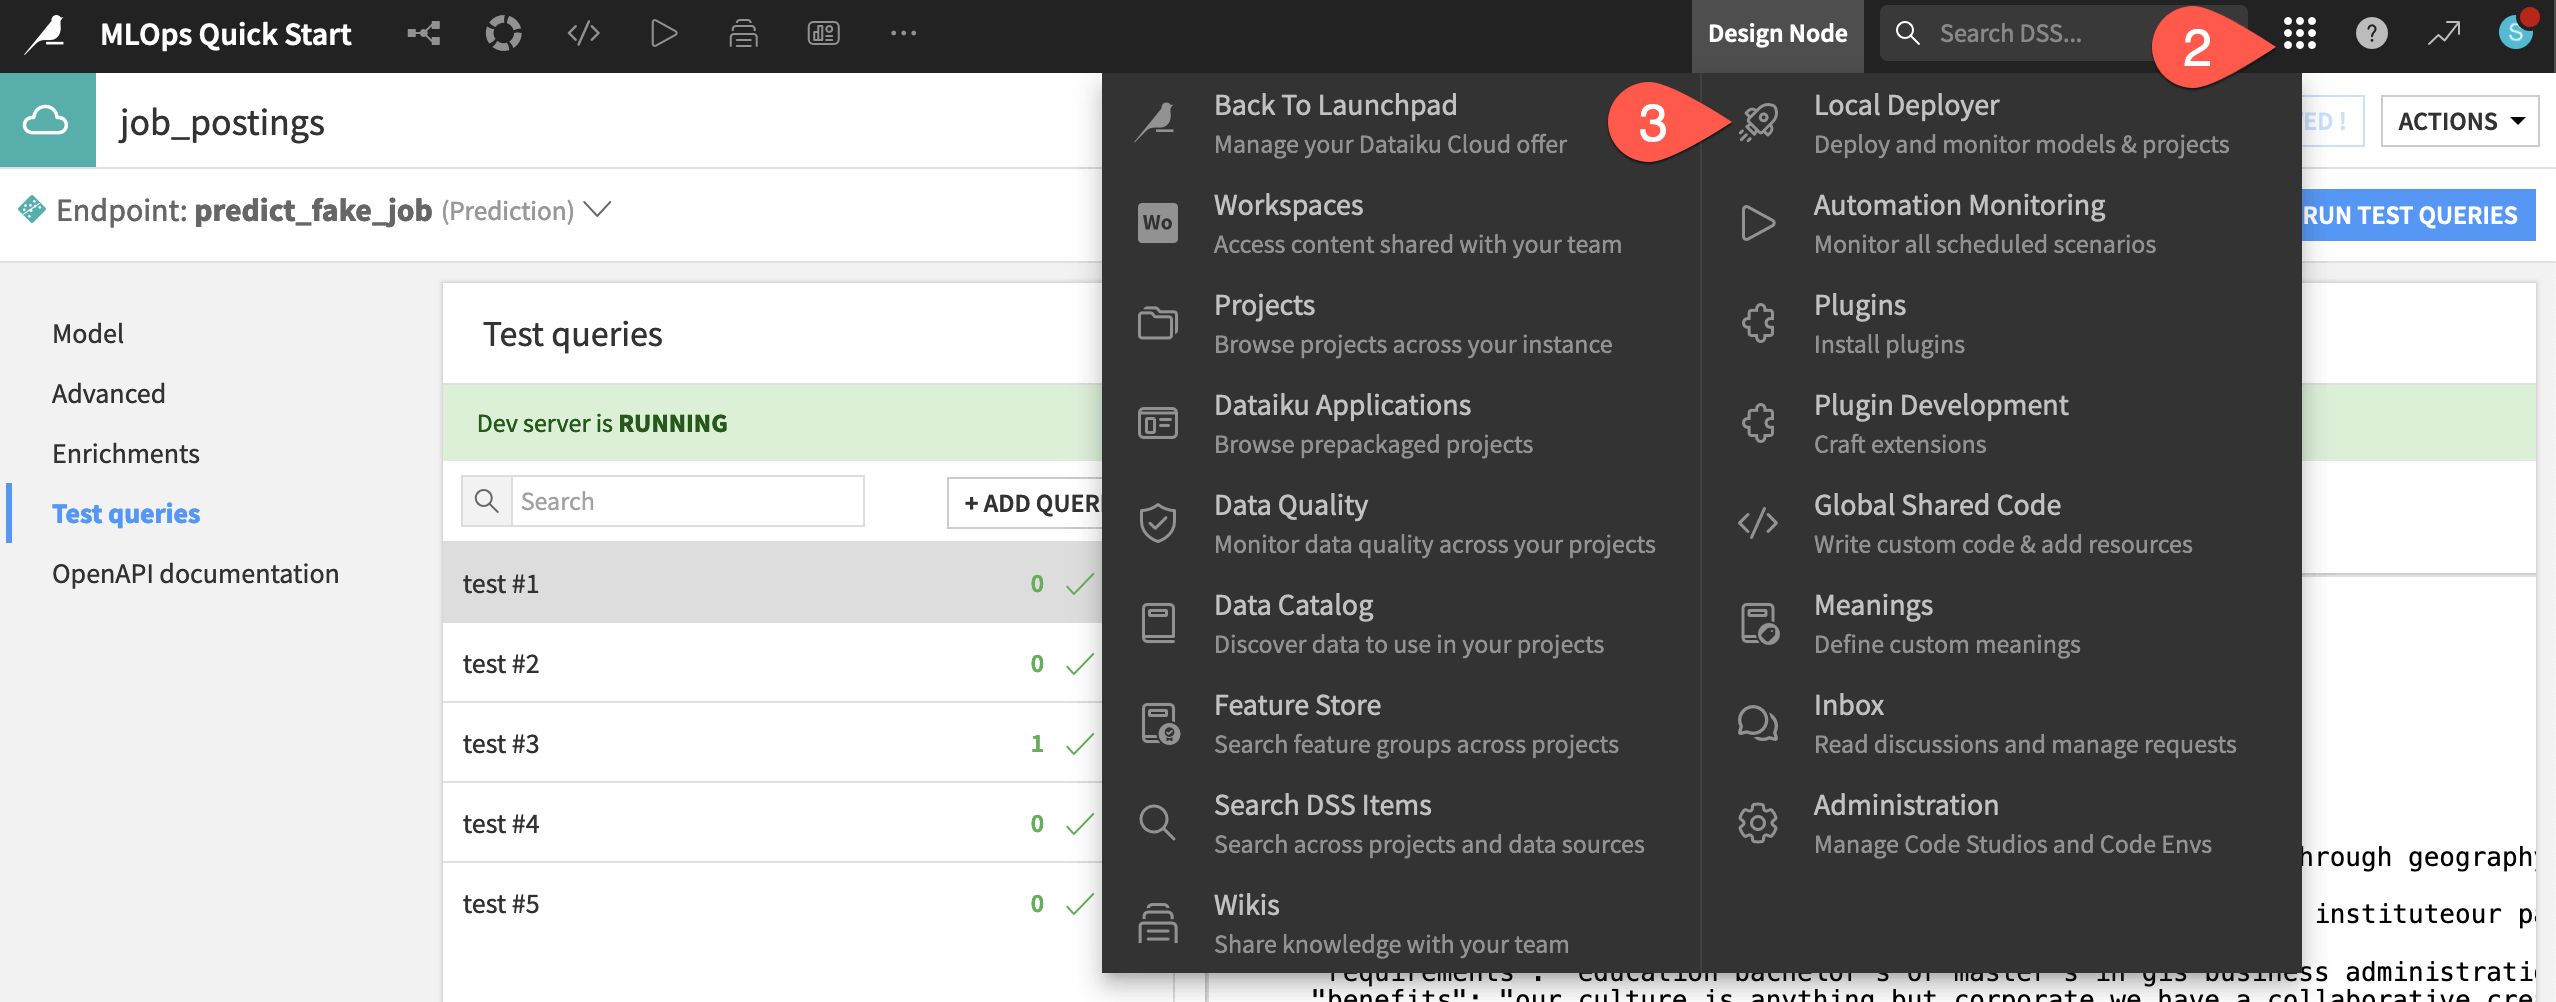This screenshot has height=1002, width=2556.
Task: Open the Flow icon in top bar
Action: 424,34
